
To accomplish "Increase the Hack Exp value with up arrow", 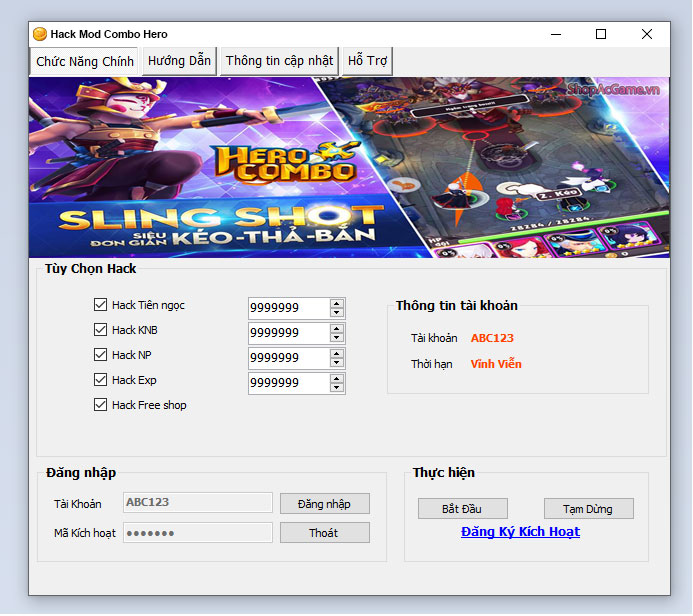I will pyautogui.click(x=337, y=379).
